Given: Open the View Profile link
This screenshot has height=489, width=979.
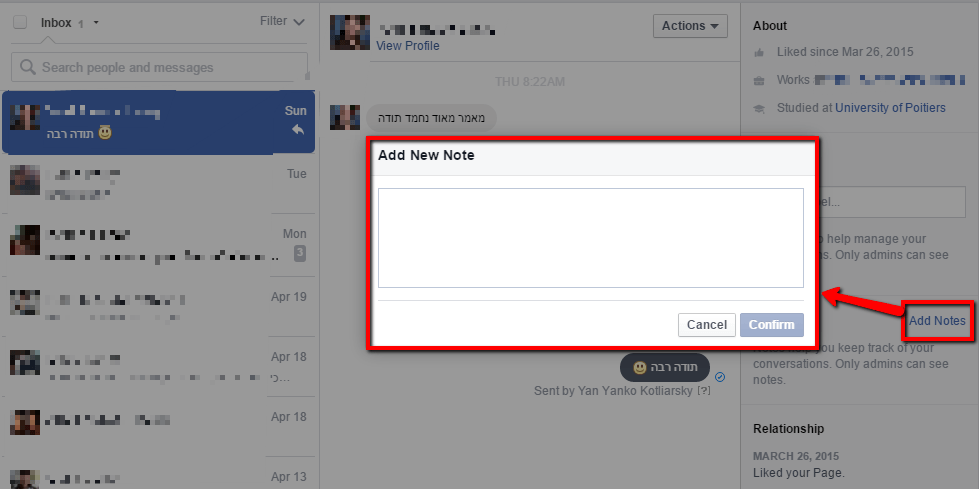Looking at the screenshot, I should coord(408,46).
